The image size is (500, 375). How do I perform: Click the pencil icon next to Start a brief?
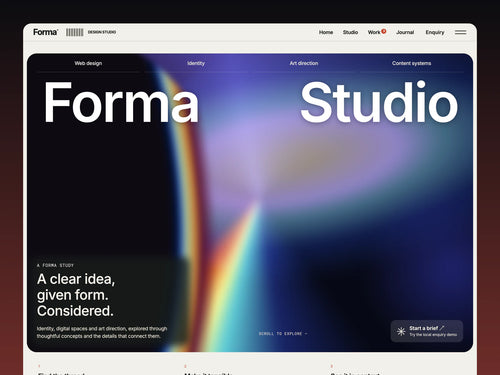442,328
